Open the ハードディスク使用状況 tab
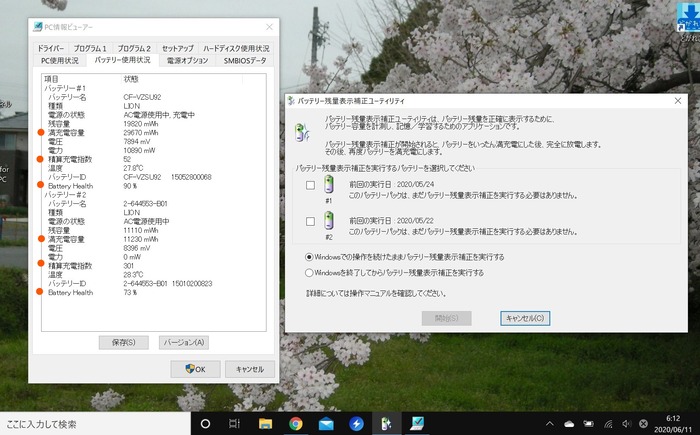The image size is (700, 435). [x=236, y=48]
